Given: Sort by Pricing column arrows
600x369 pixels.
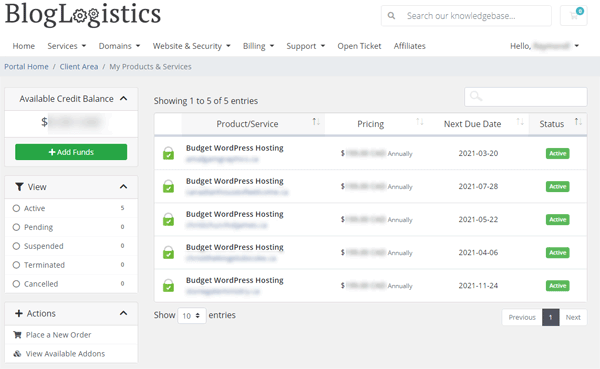Looking at the screenshot, I should (x=420, y=122).
